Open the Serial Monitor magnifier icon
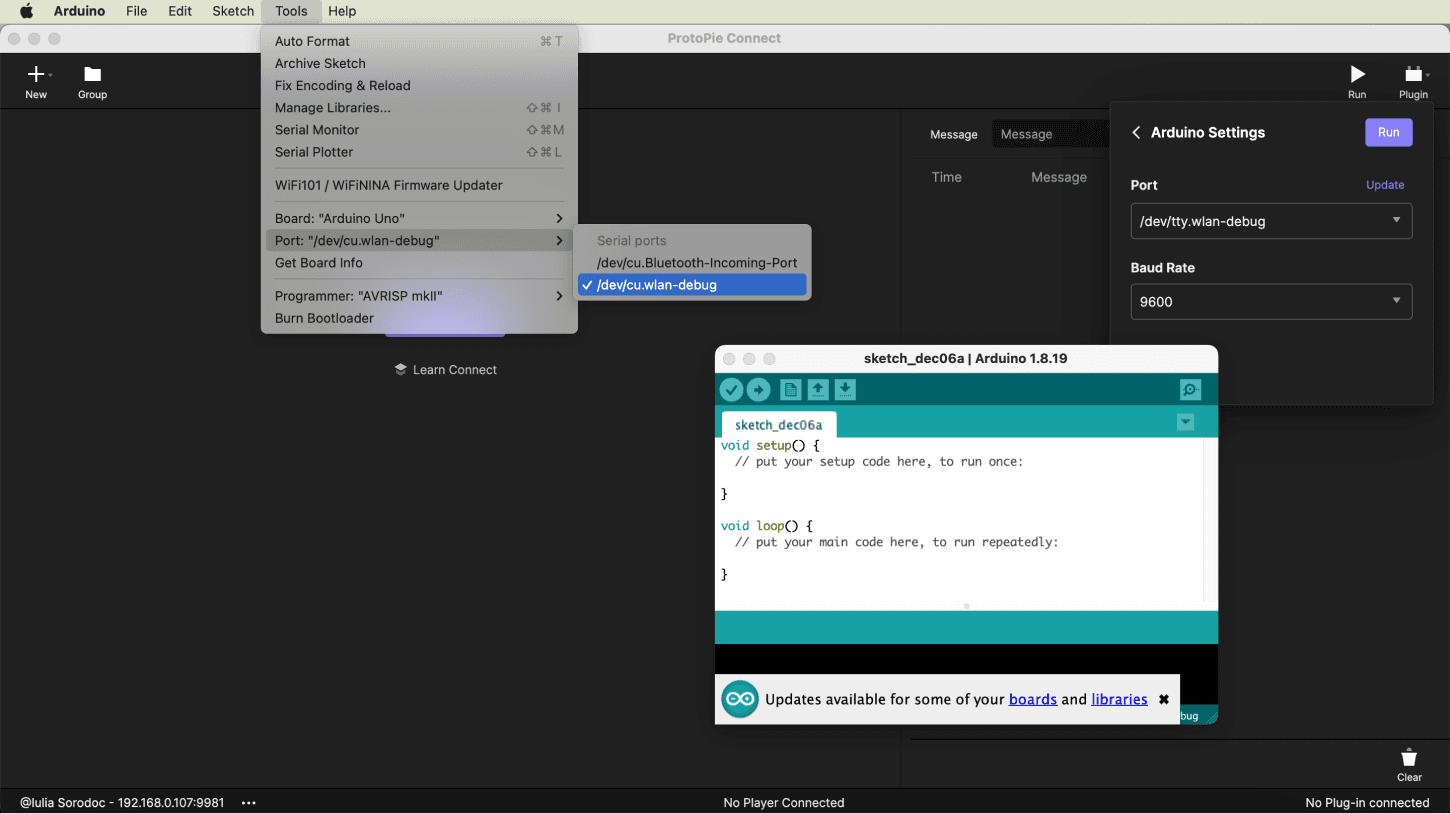This screenshot has height=814, width=1450. pyautogui.click(x=1189, y=389)
